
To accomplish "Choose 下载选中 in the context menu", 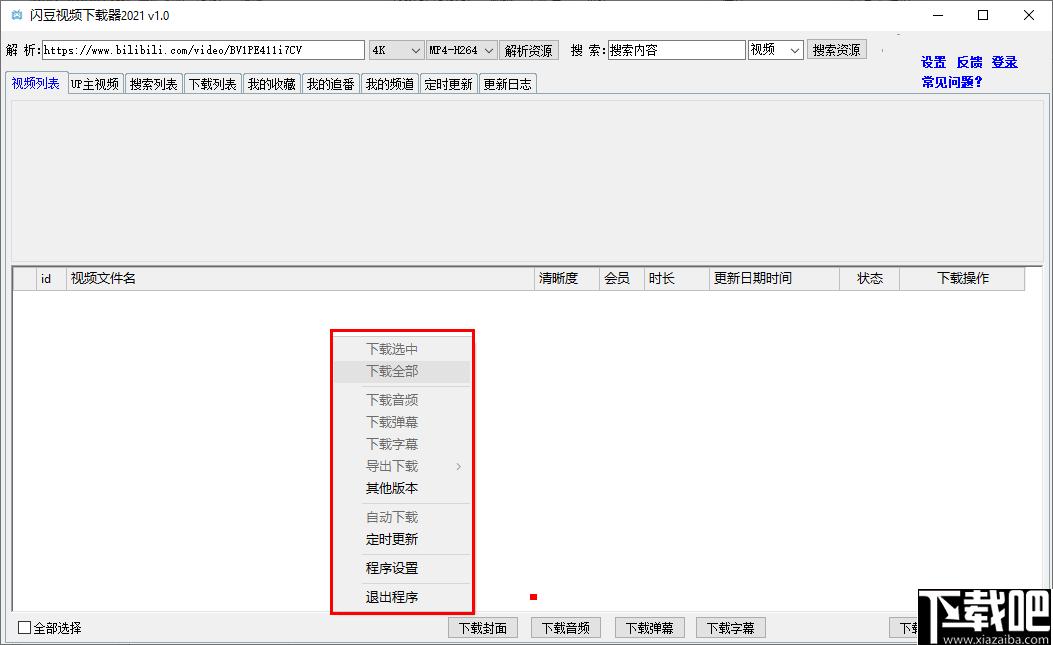I will coord(402,349).
